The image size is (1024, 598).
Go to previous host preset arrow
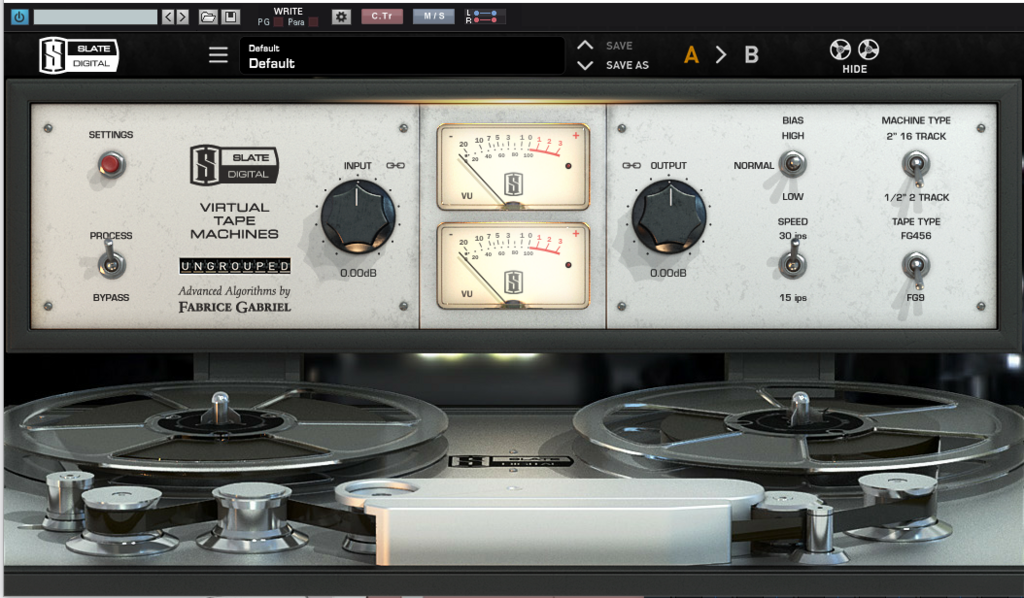(168, 17)
